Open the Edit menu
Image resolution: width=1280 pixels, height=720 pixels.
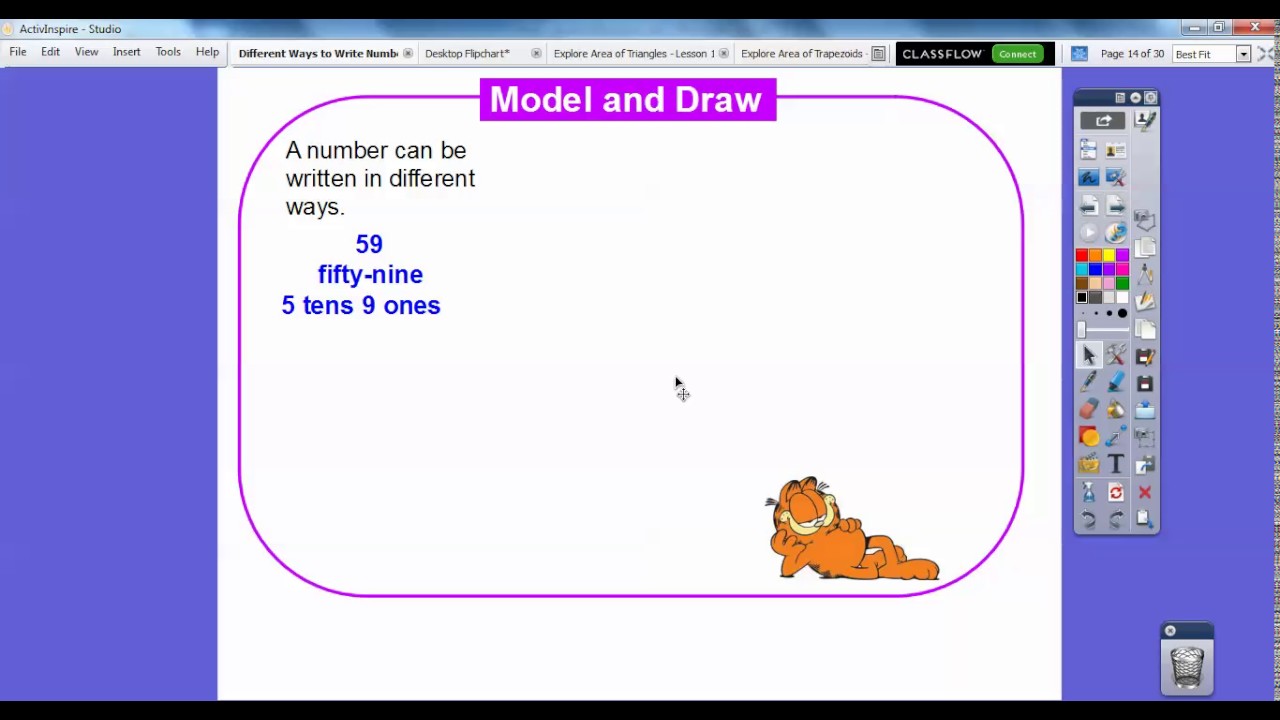click(50, 52)
